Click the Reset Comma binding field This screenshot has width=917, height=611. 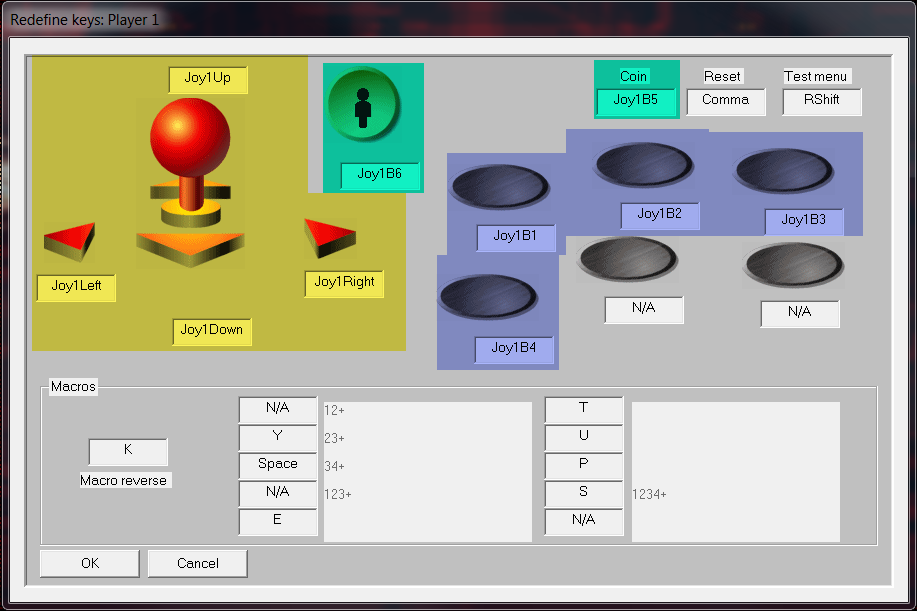[x=726, y=101]
